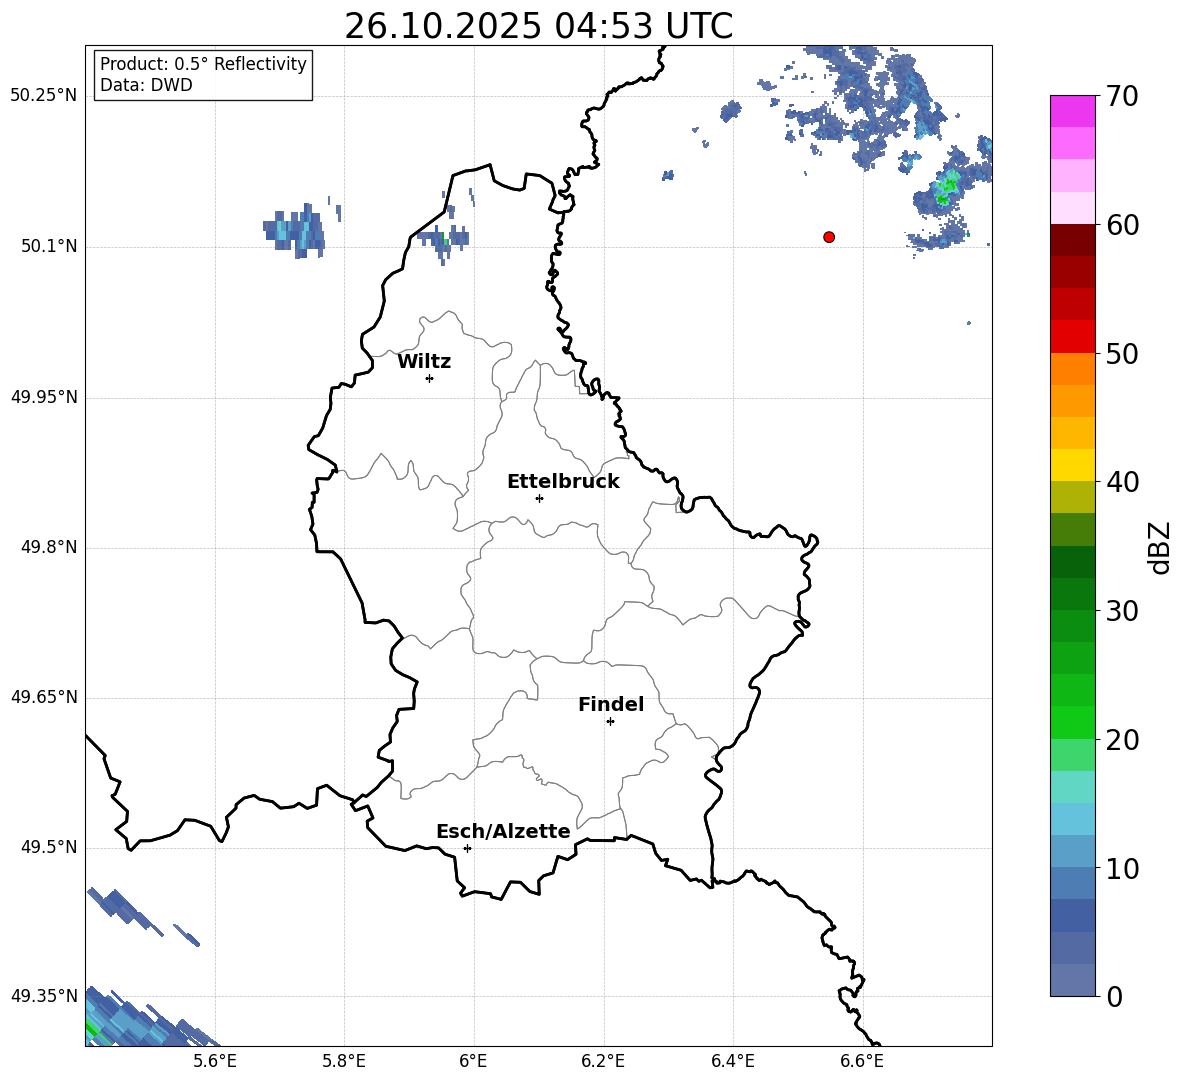Click the title 26.10.2025 04:53 UTC
This screenshot has width=1184, height=1081.
(x=538, y=26)
